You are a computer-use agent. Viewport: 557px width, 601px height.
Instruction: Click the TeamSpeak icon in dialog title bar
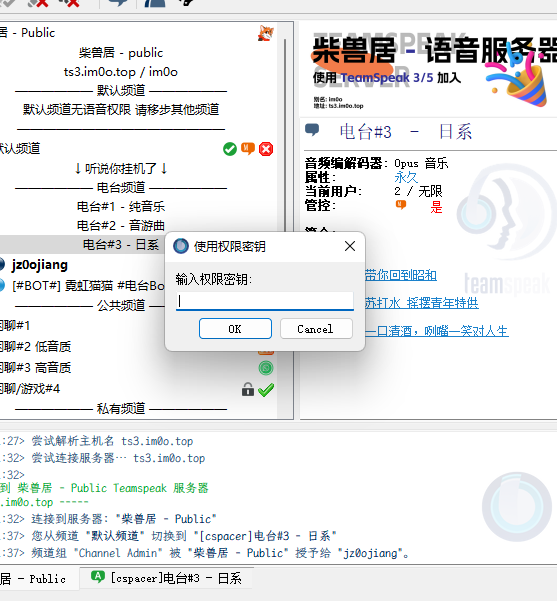(181, 246)
